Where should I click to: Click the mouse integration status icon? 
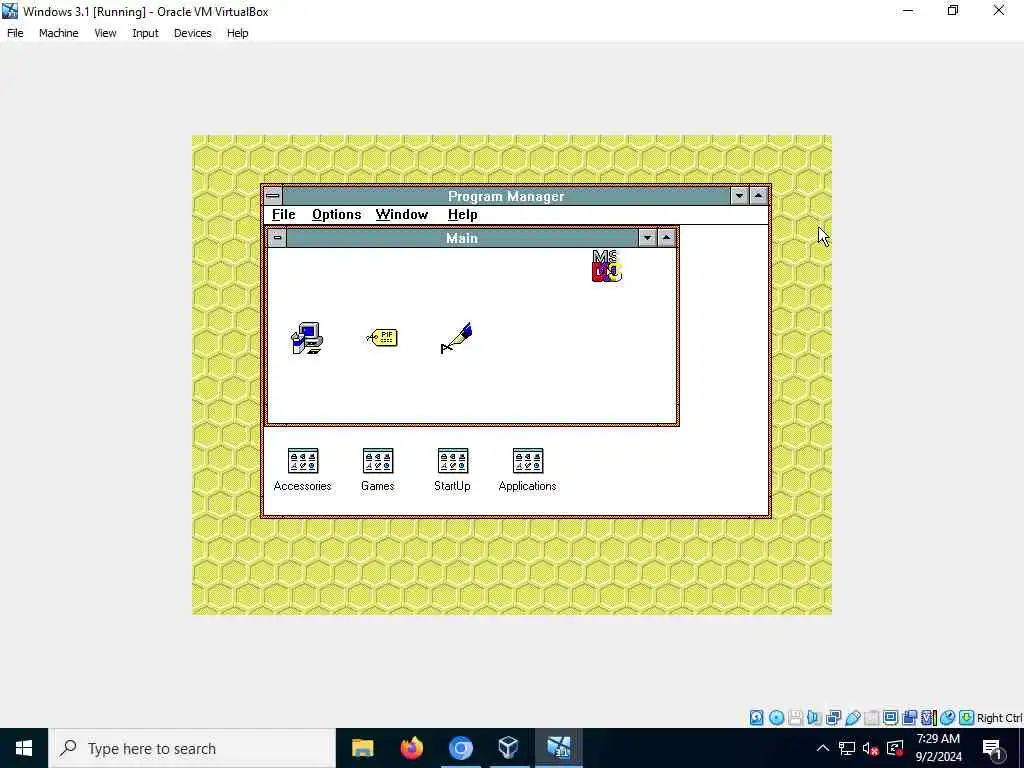coord(948,718)
